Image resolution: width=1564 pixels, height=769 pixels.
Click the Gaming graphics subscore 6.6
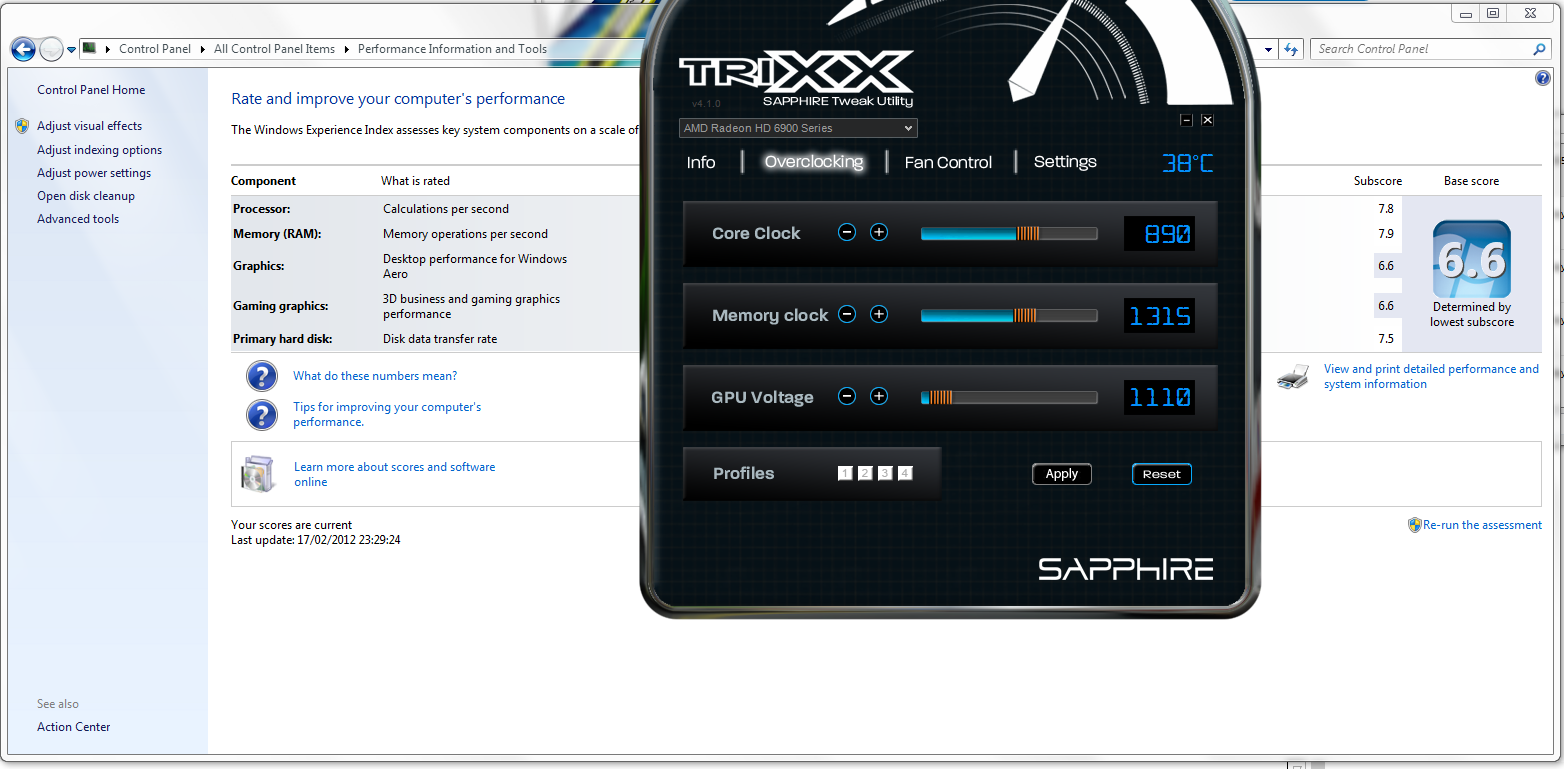(1385, 306)
